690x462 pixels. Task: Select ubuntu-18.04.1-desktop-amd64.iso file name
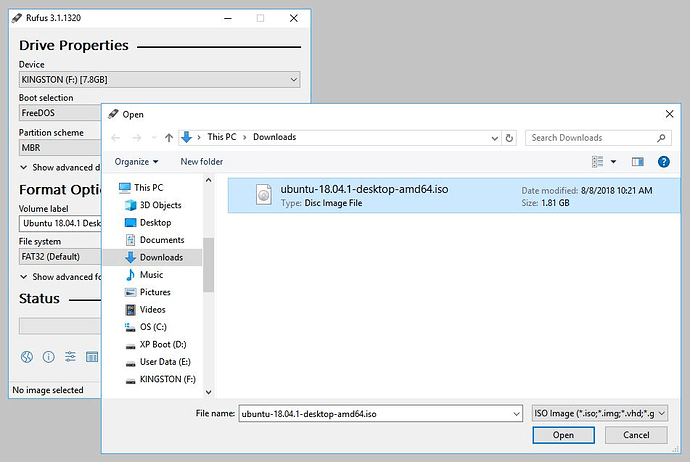point(364,189)
